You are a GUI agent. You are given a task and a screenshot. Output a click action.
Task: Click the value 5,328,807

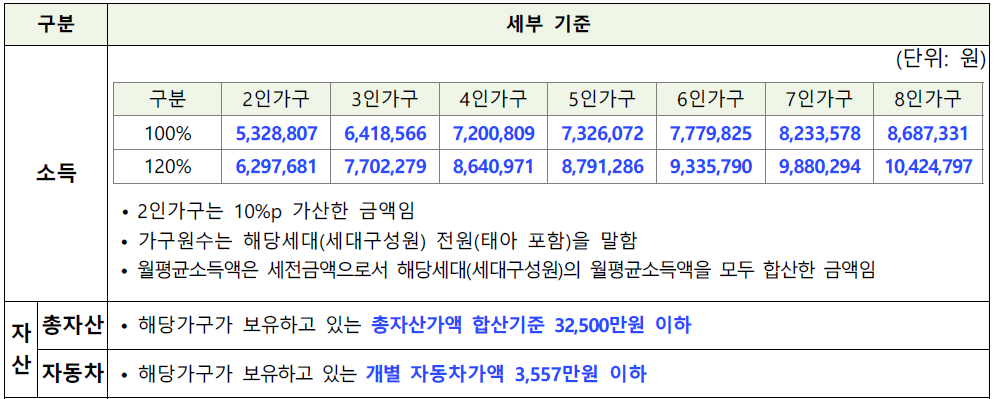(x=276, y=133)
